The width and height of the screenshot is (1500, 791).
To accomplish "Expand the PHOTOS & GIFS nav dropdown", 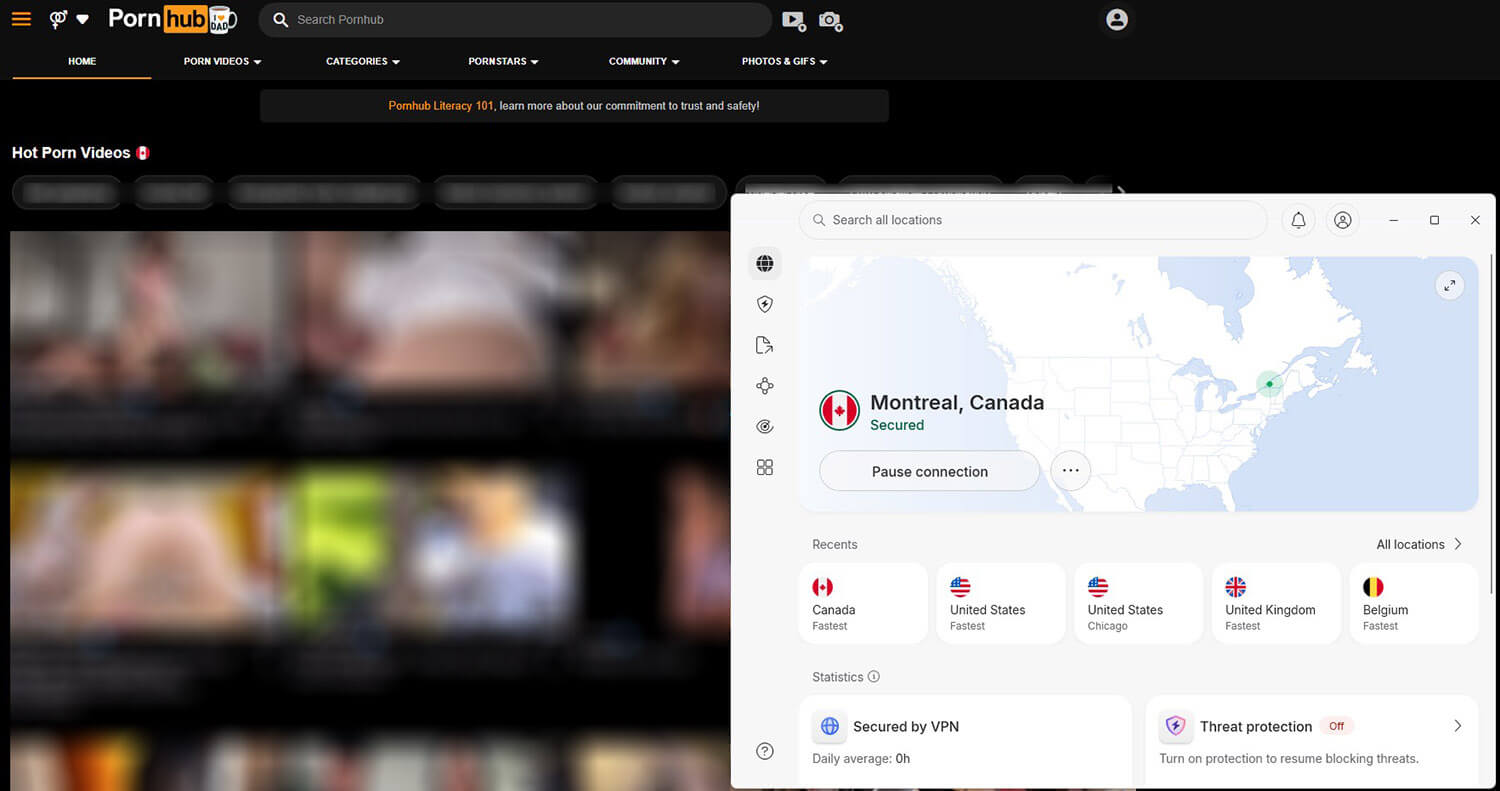I will 785,61.
